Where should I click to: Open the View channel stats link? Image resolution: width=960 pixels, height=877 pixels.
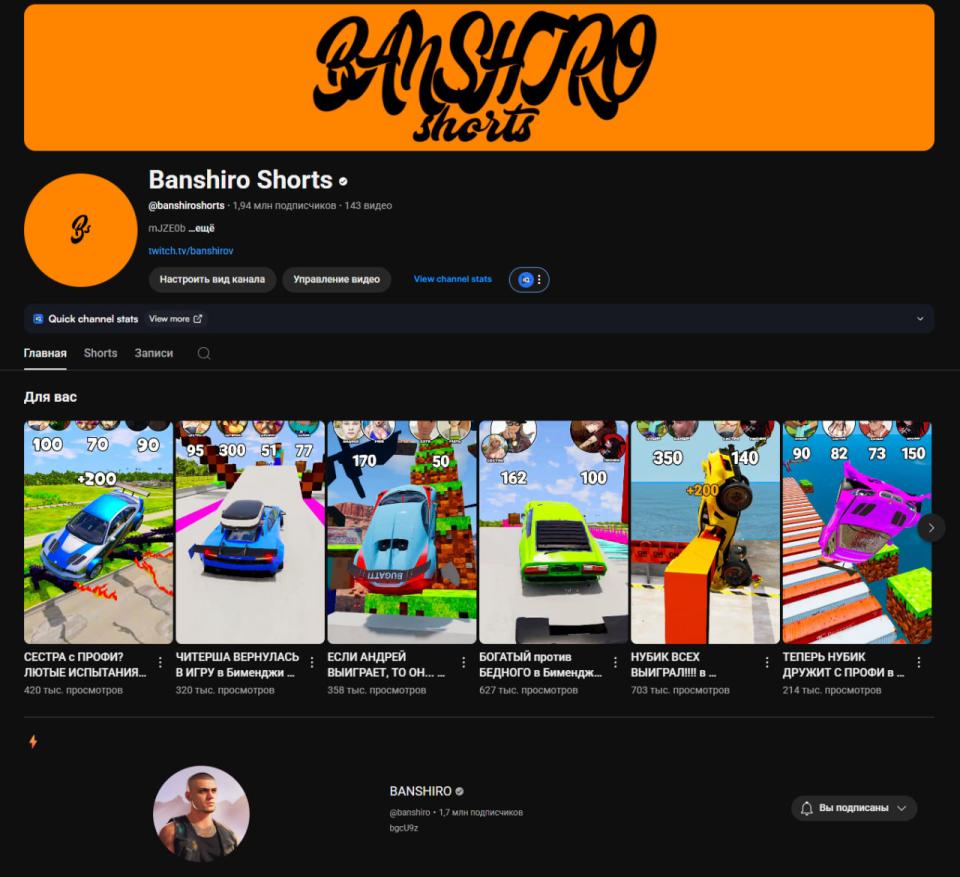(x=453, y=279)
